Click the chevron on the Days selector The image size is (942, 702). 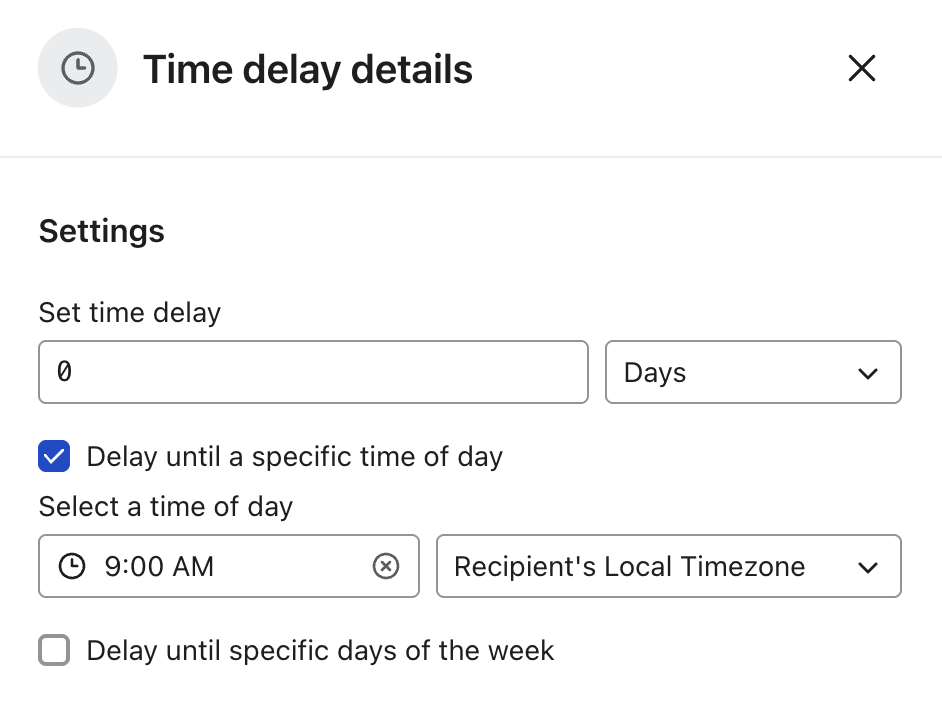(869, 372)
